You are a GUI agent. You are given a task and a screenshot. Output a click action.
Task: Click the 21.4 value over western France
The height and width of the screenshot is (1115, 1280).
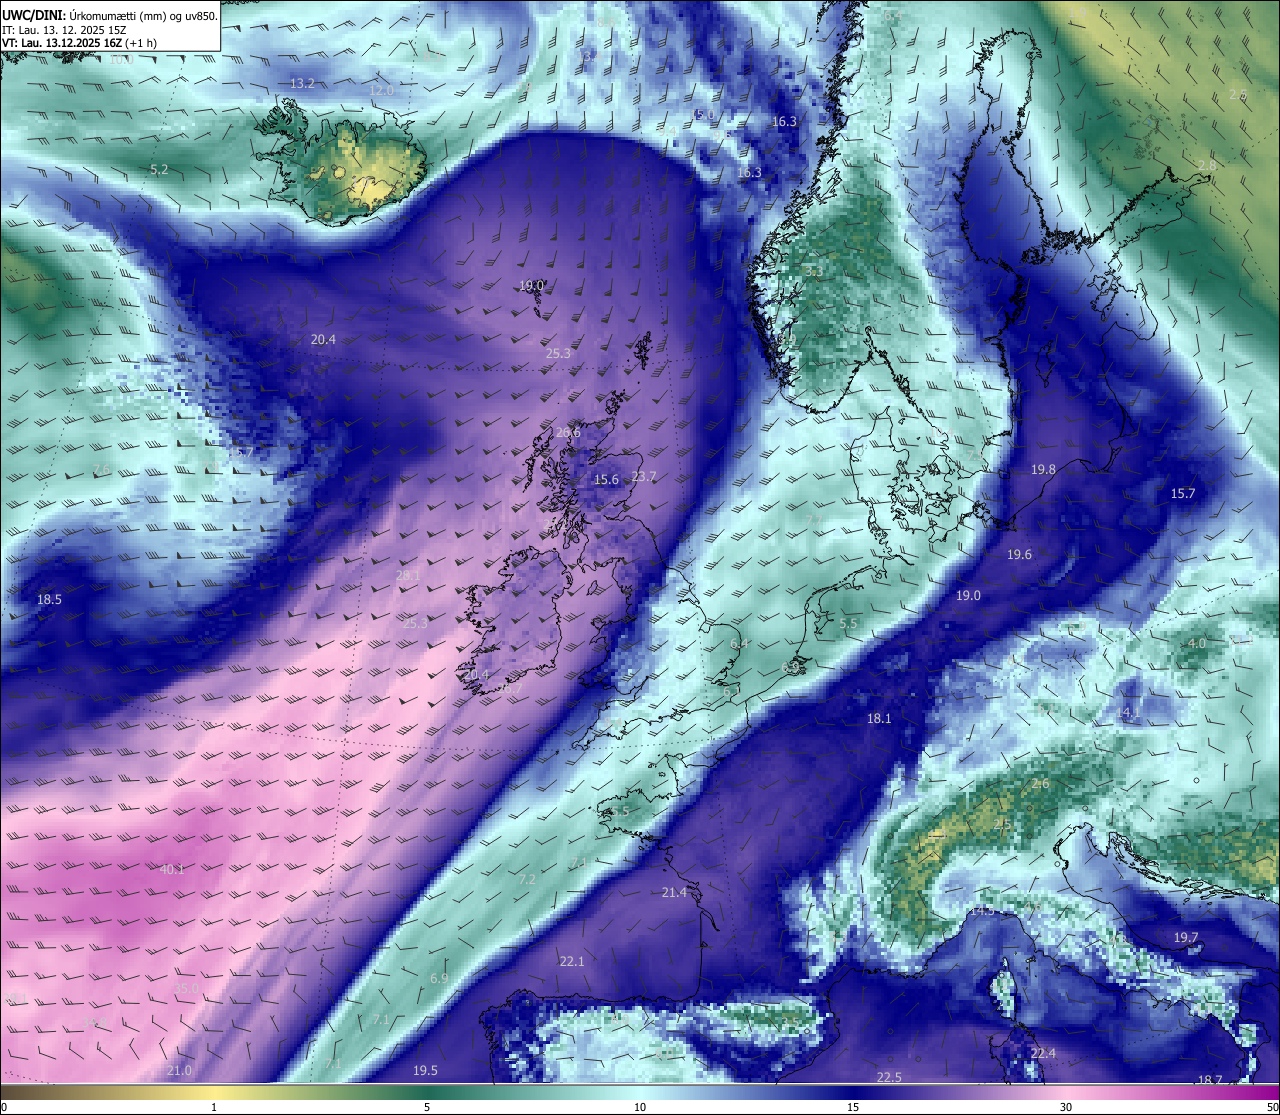point(674,892)
